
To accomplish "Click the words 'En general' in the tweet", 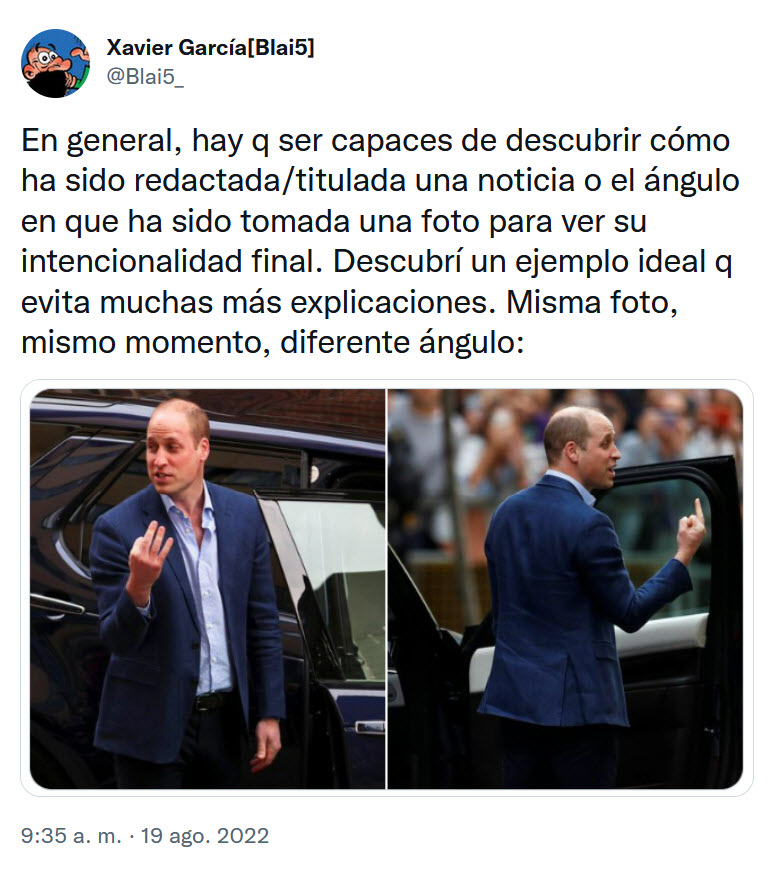I will point(101,141).
